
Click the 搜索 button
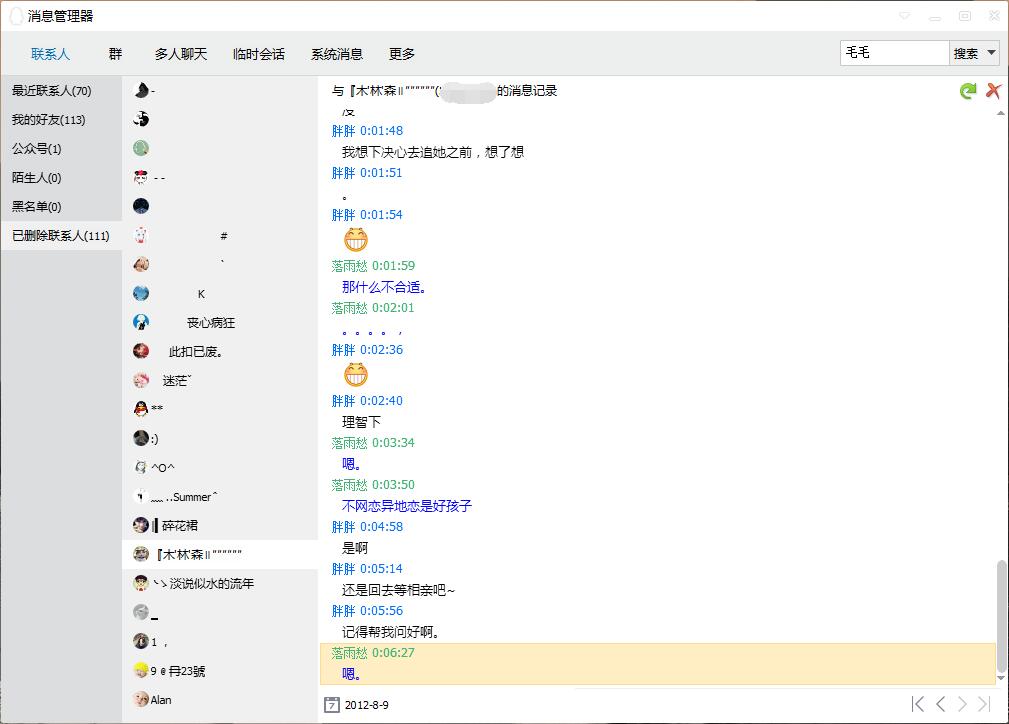click(966, 53)
